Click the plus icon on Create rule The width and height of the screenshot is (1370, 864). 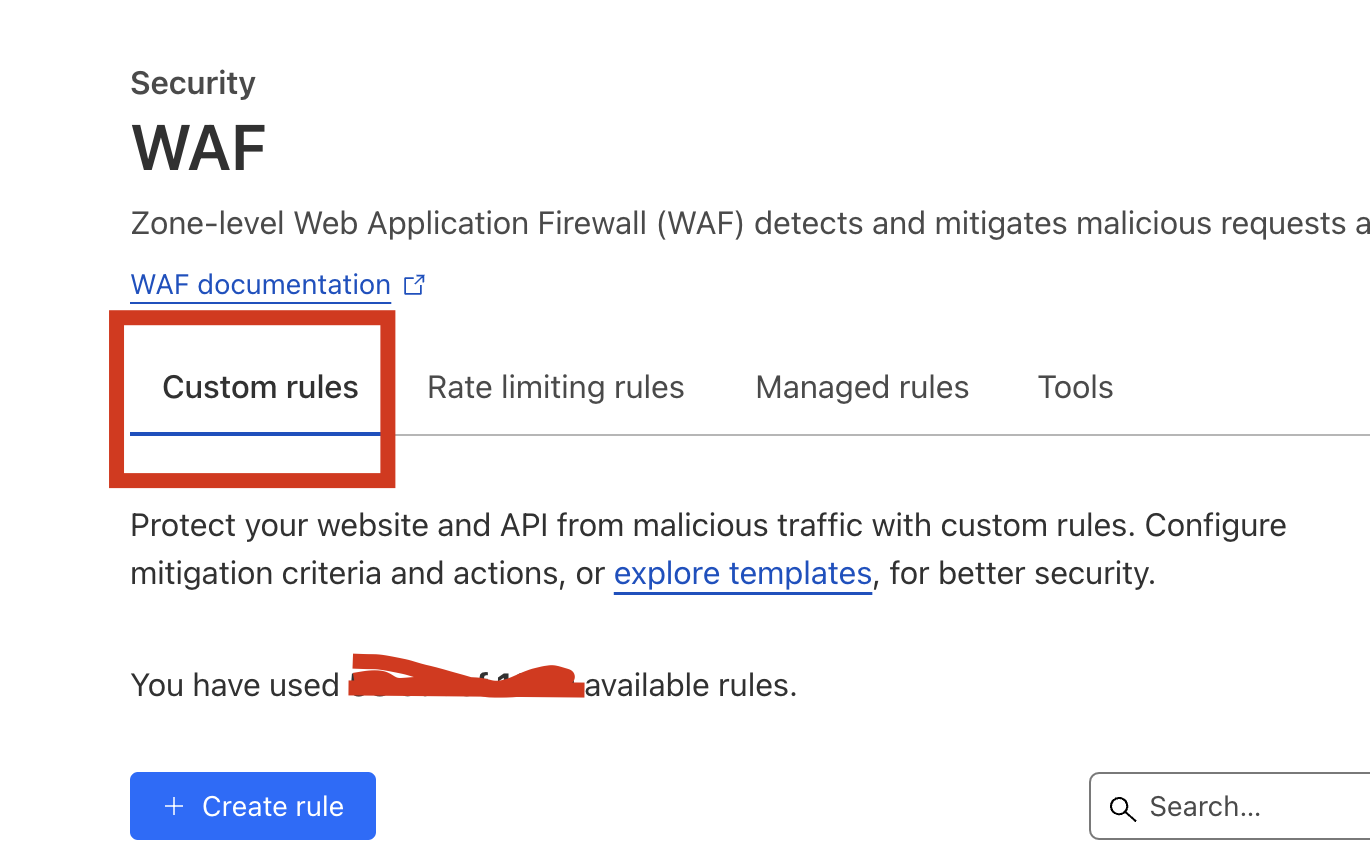(174, 806)
